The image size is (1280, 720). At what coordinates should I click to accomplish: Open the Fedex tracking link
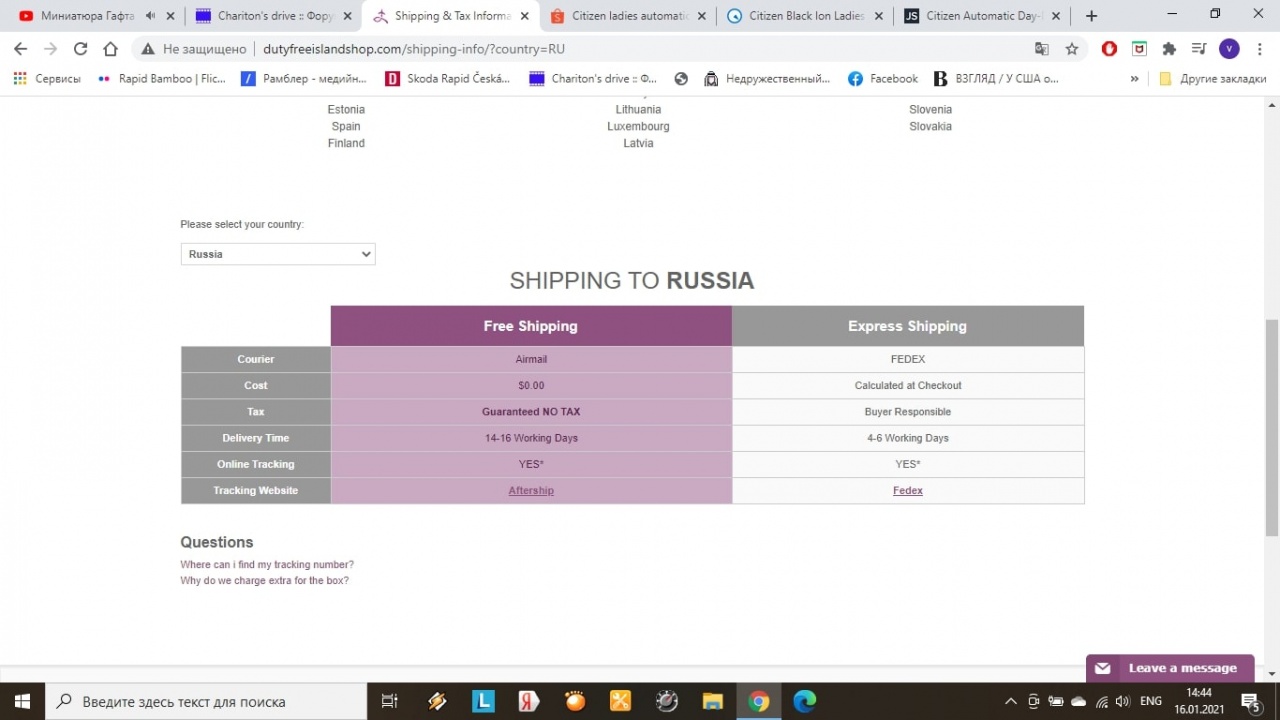pos(907,491)
